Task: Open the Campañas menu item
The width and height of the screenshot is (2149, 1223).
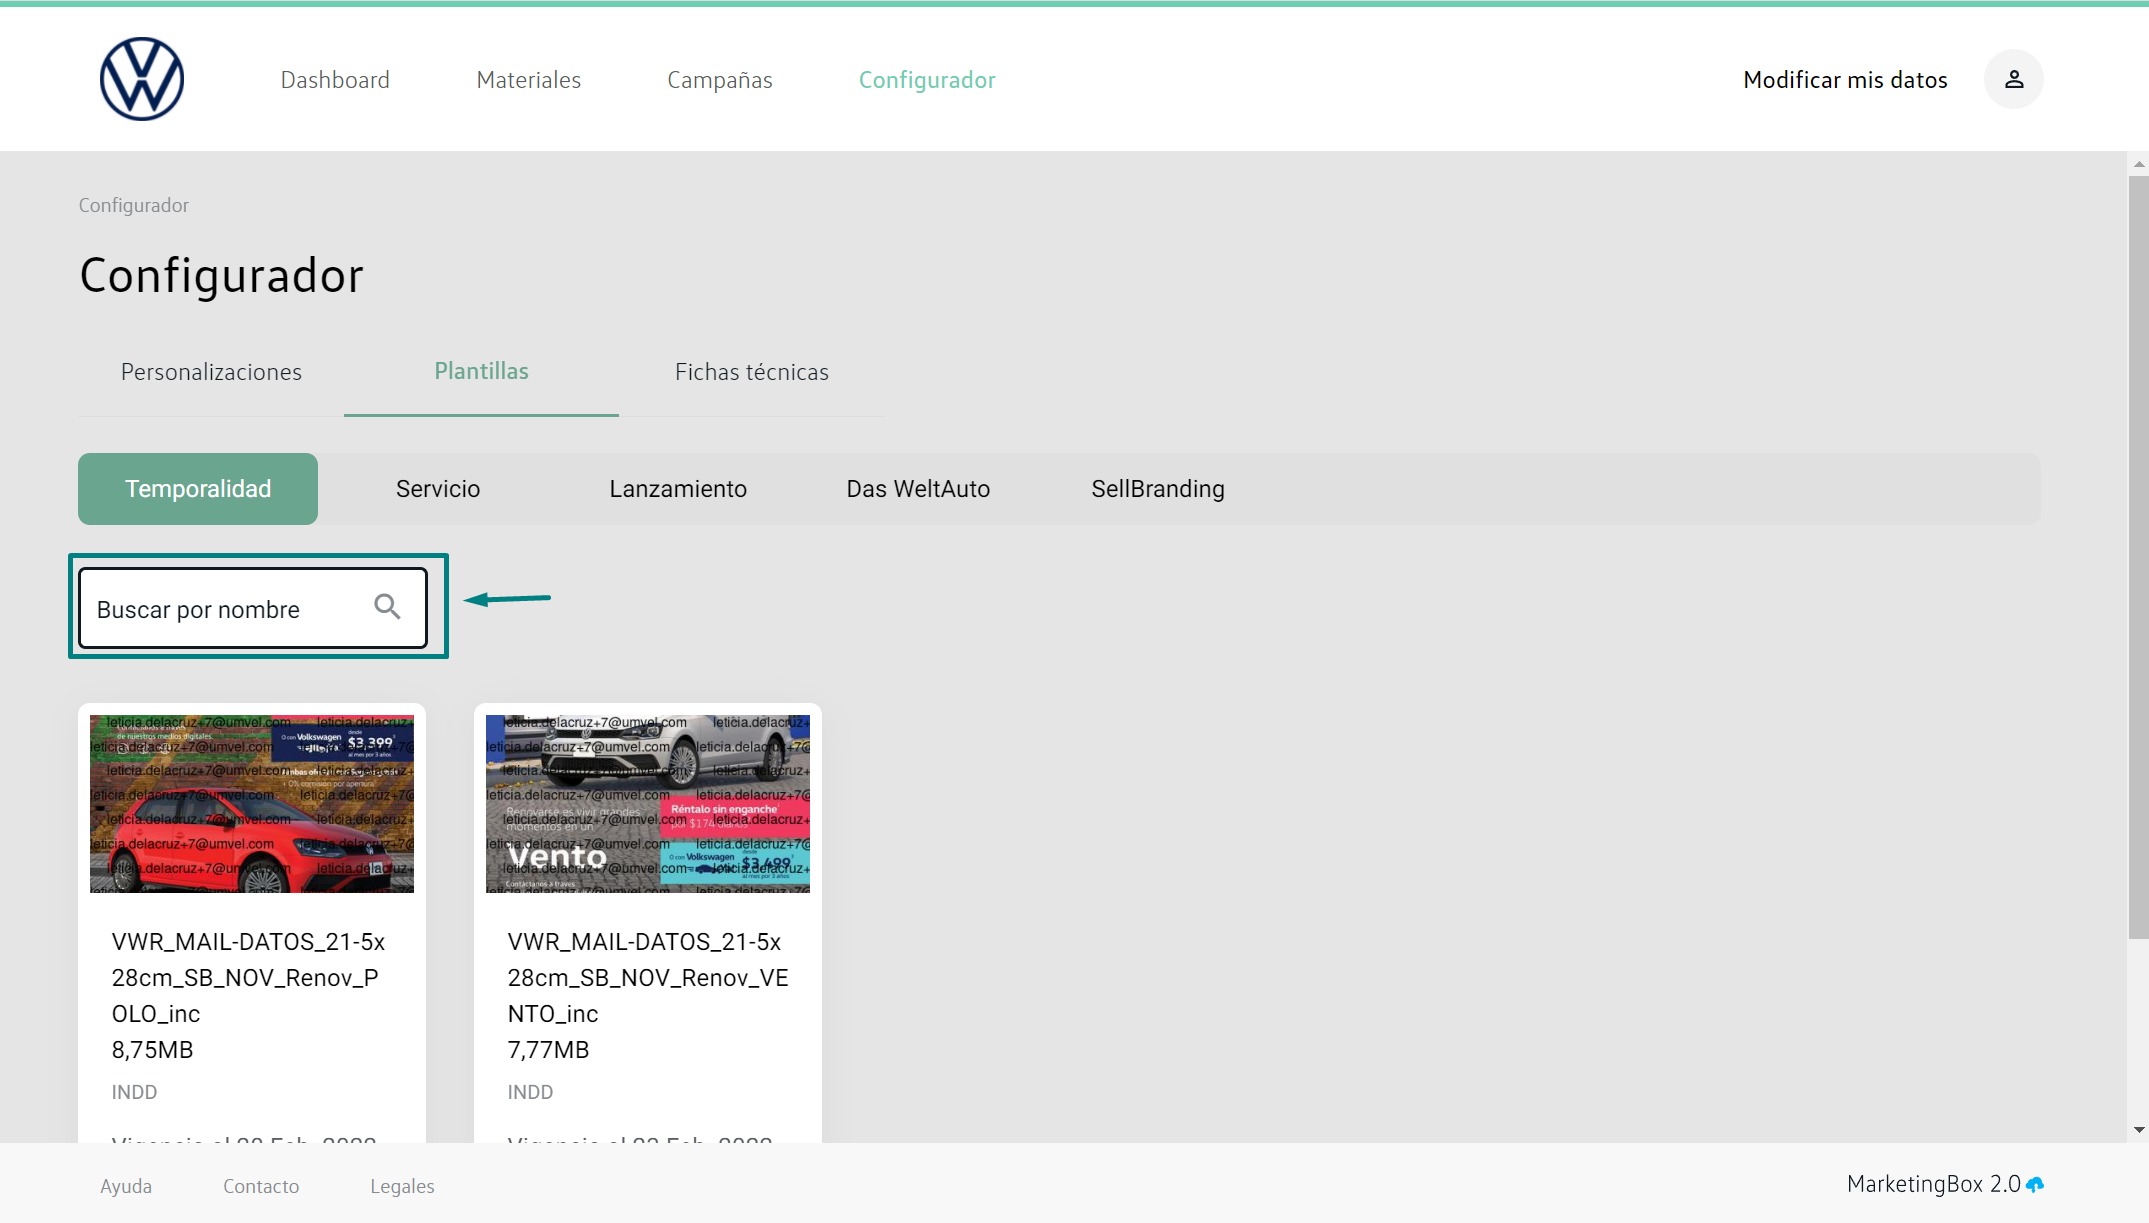Action: (719, 80)
